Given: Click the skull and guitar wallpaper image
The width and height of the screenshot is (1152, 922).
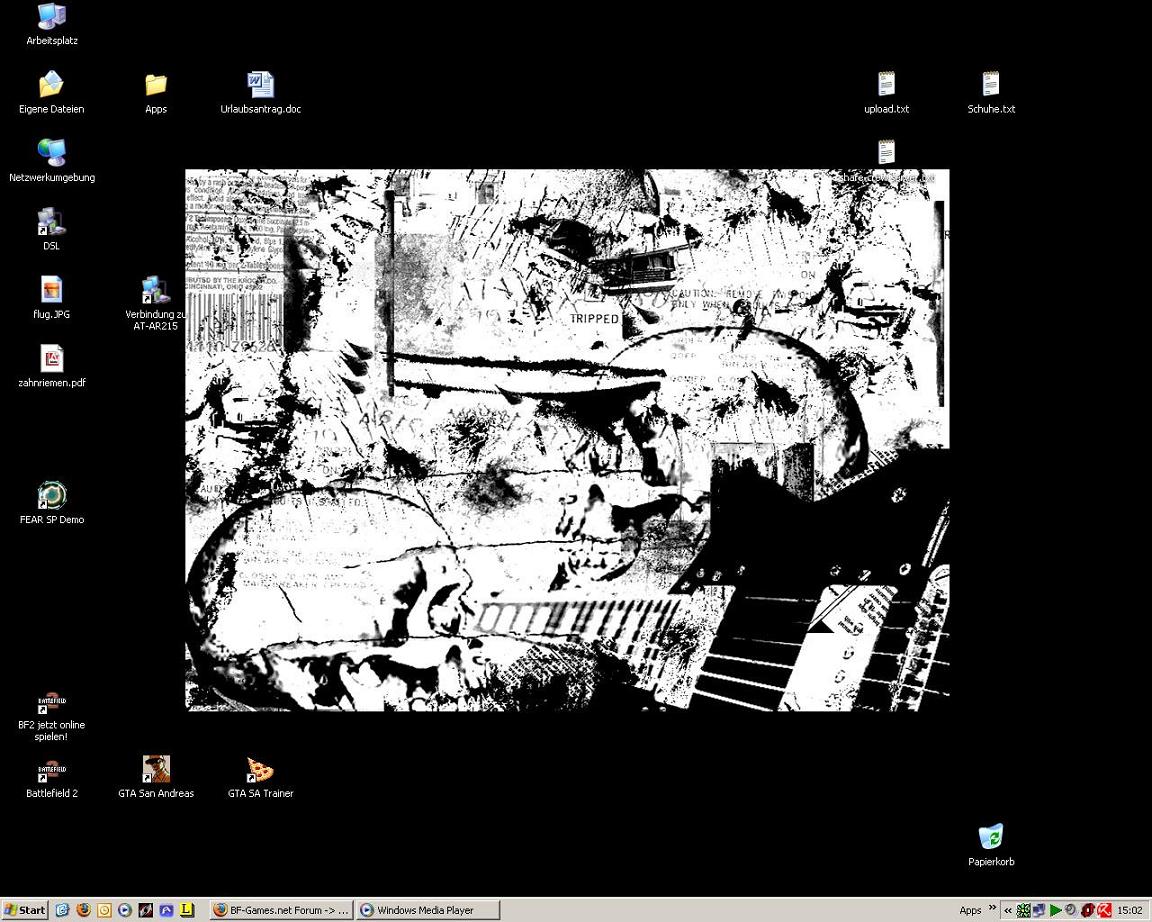Looking at the screenshot, I should (x=567, y=440).
